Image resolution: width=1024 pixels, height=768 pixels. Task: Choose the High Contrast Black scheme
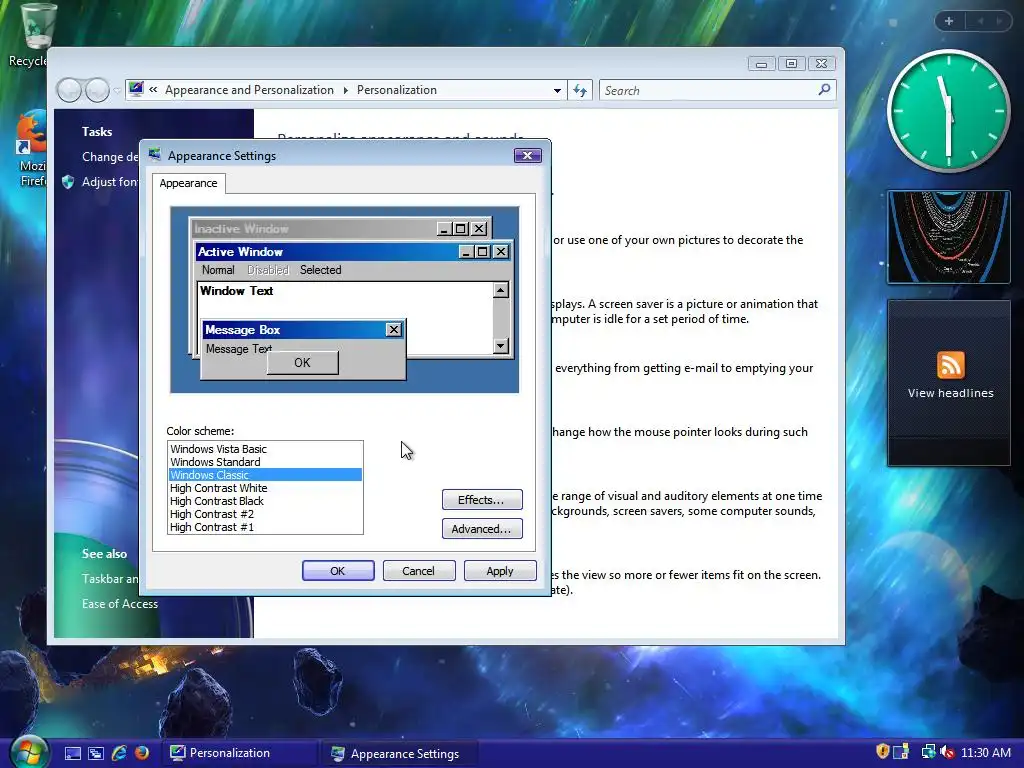[x=265, y=501]
